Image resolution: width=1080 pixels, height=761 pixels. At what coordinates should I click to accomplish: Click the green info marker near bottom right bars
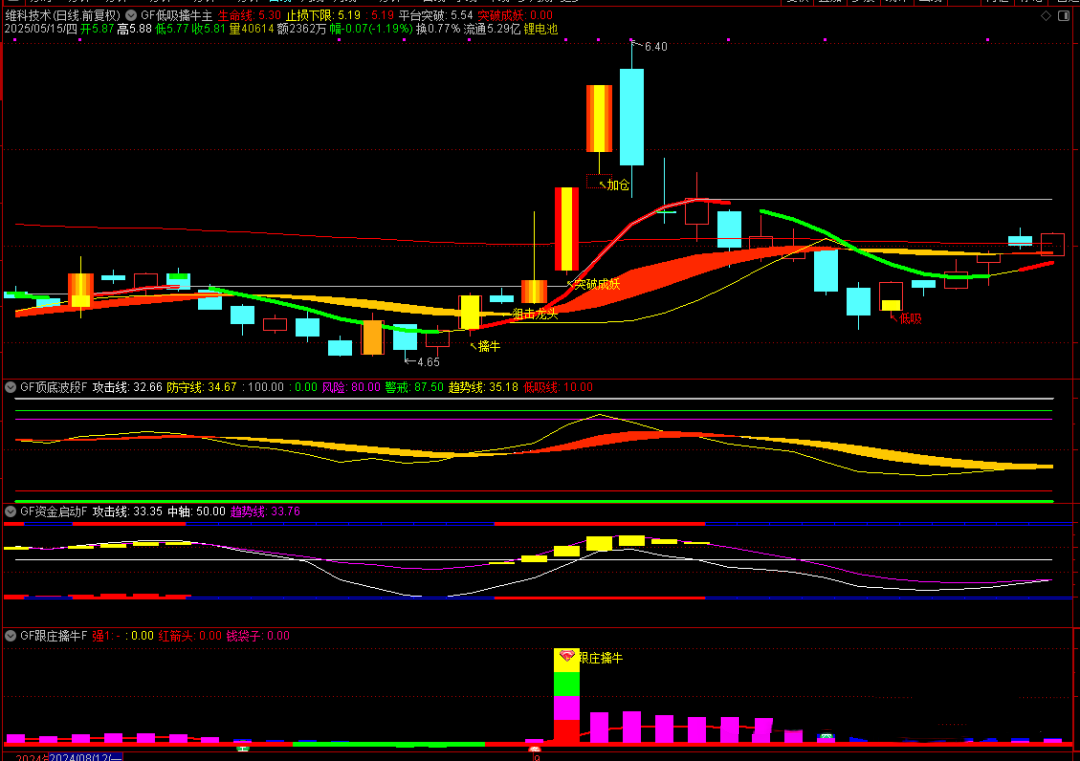pos(826,737)
